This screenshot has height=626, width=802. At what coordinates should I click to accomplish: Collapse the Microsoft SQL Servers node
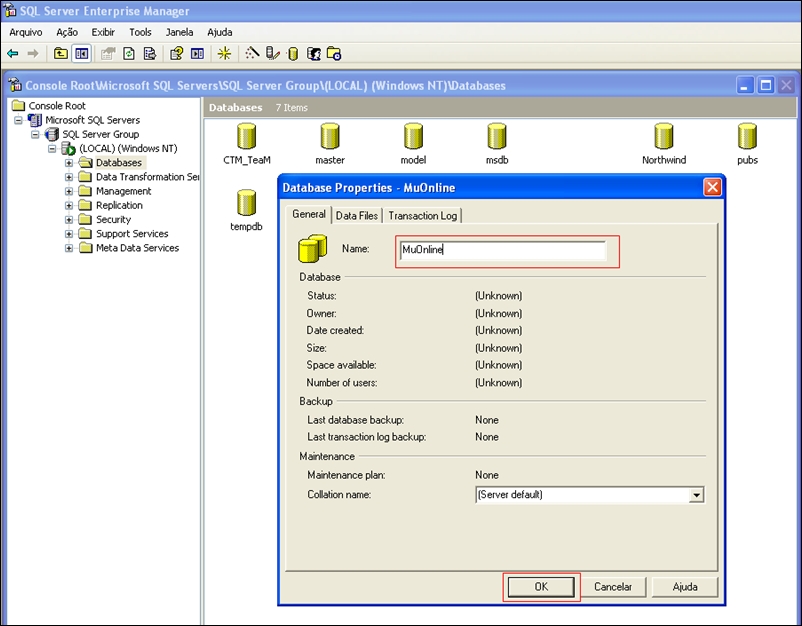(18, 120)
